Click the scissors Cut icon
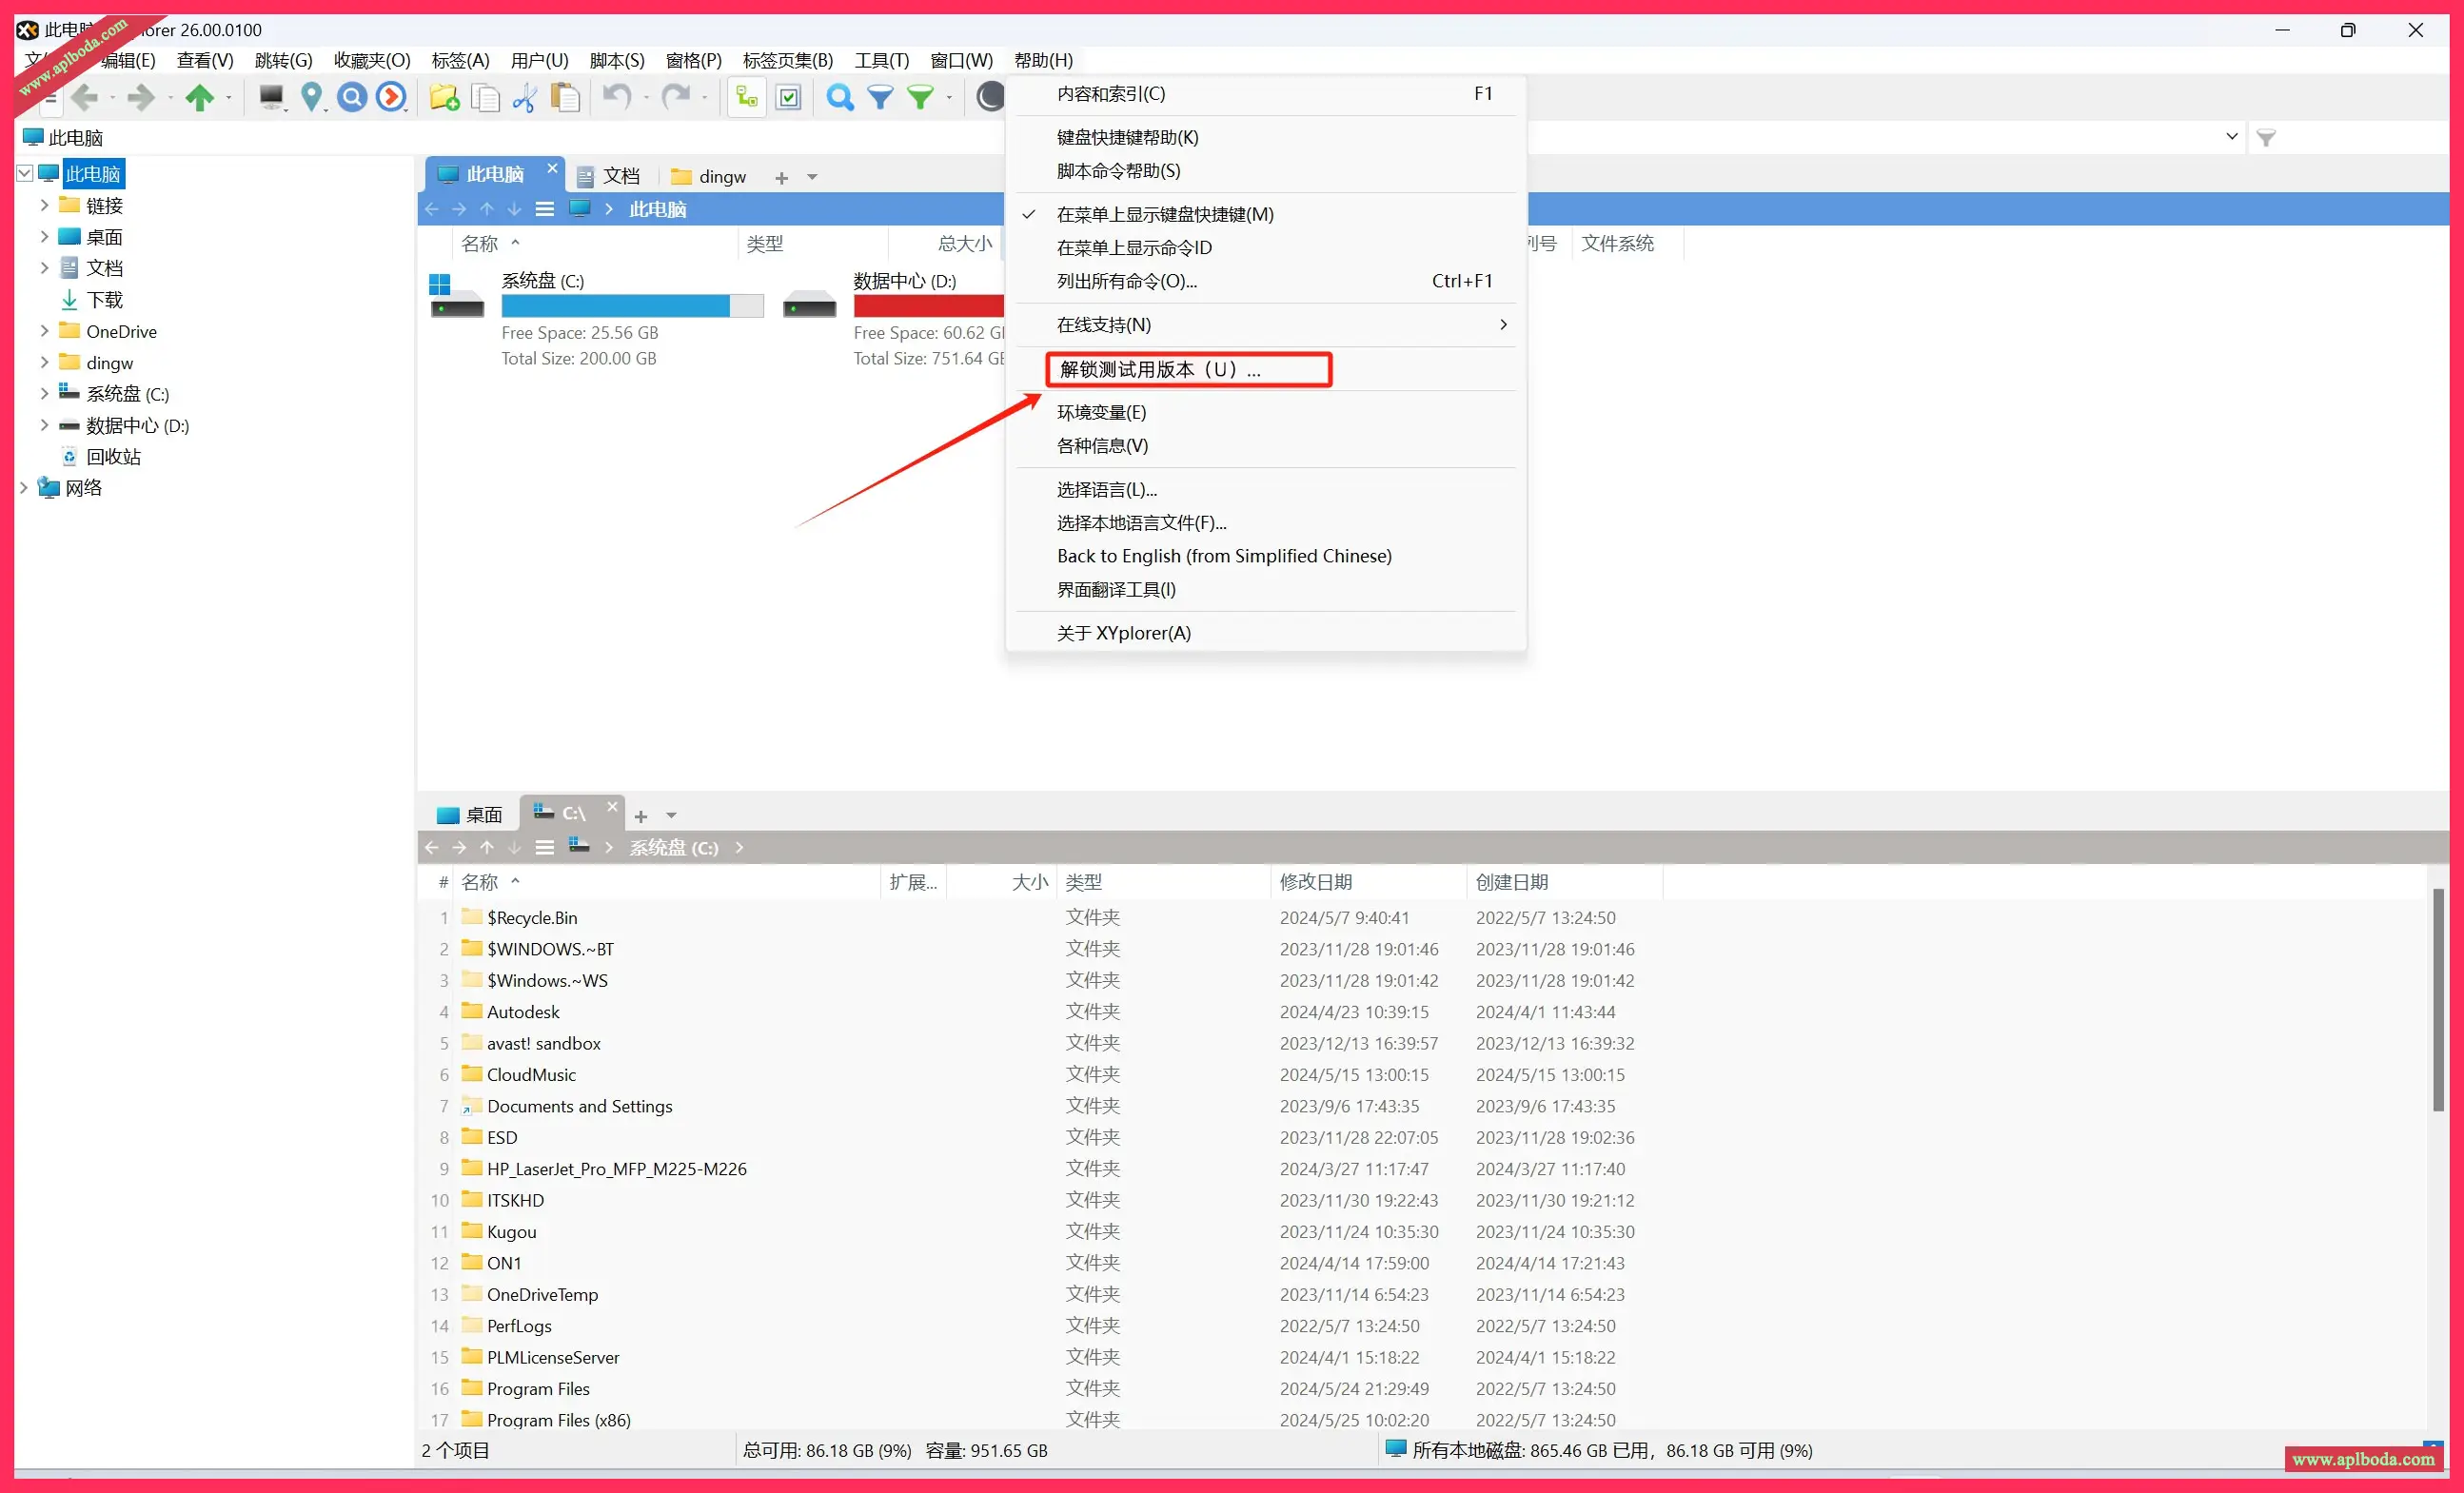The width and height of the screenshot is (2464, 1493). [524, 97]
